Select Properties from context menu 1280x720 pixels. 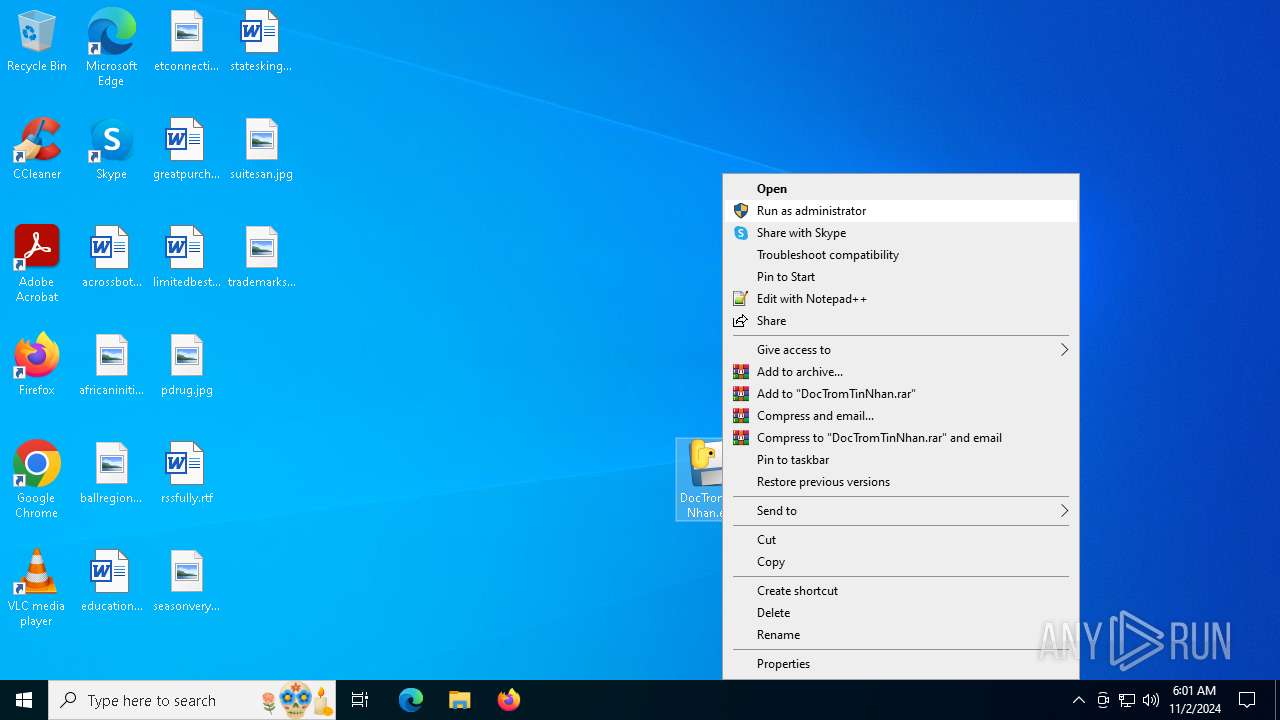(783, 664)
